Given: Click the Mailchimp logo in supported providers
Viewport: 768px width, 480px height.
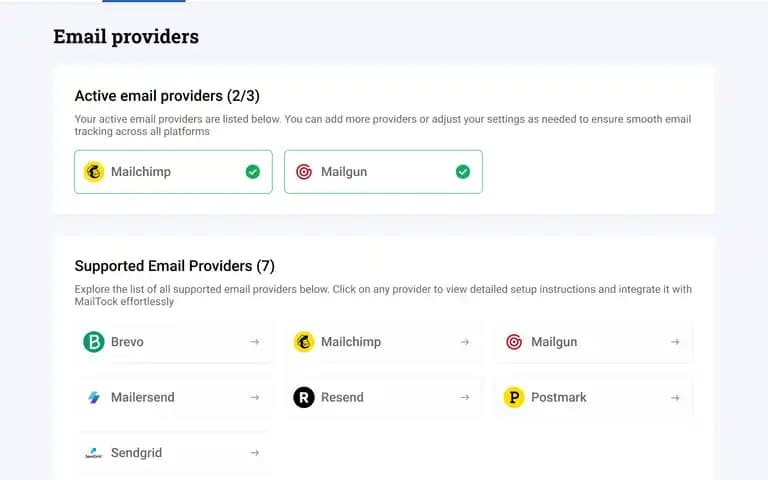Looking at the screenshot, I should 304,342.
